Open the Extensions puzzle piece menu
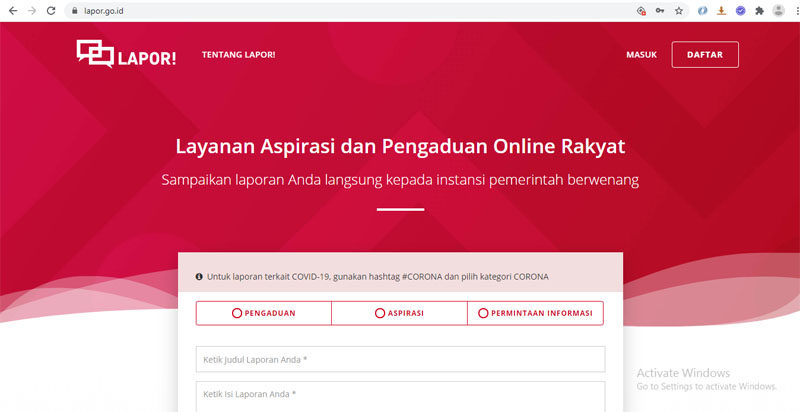 [x=759, y=11]
